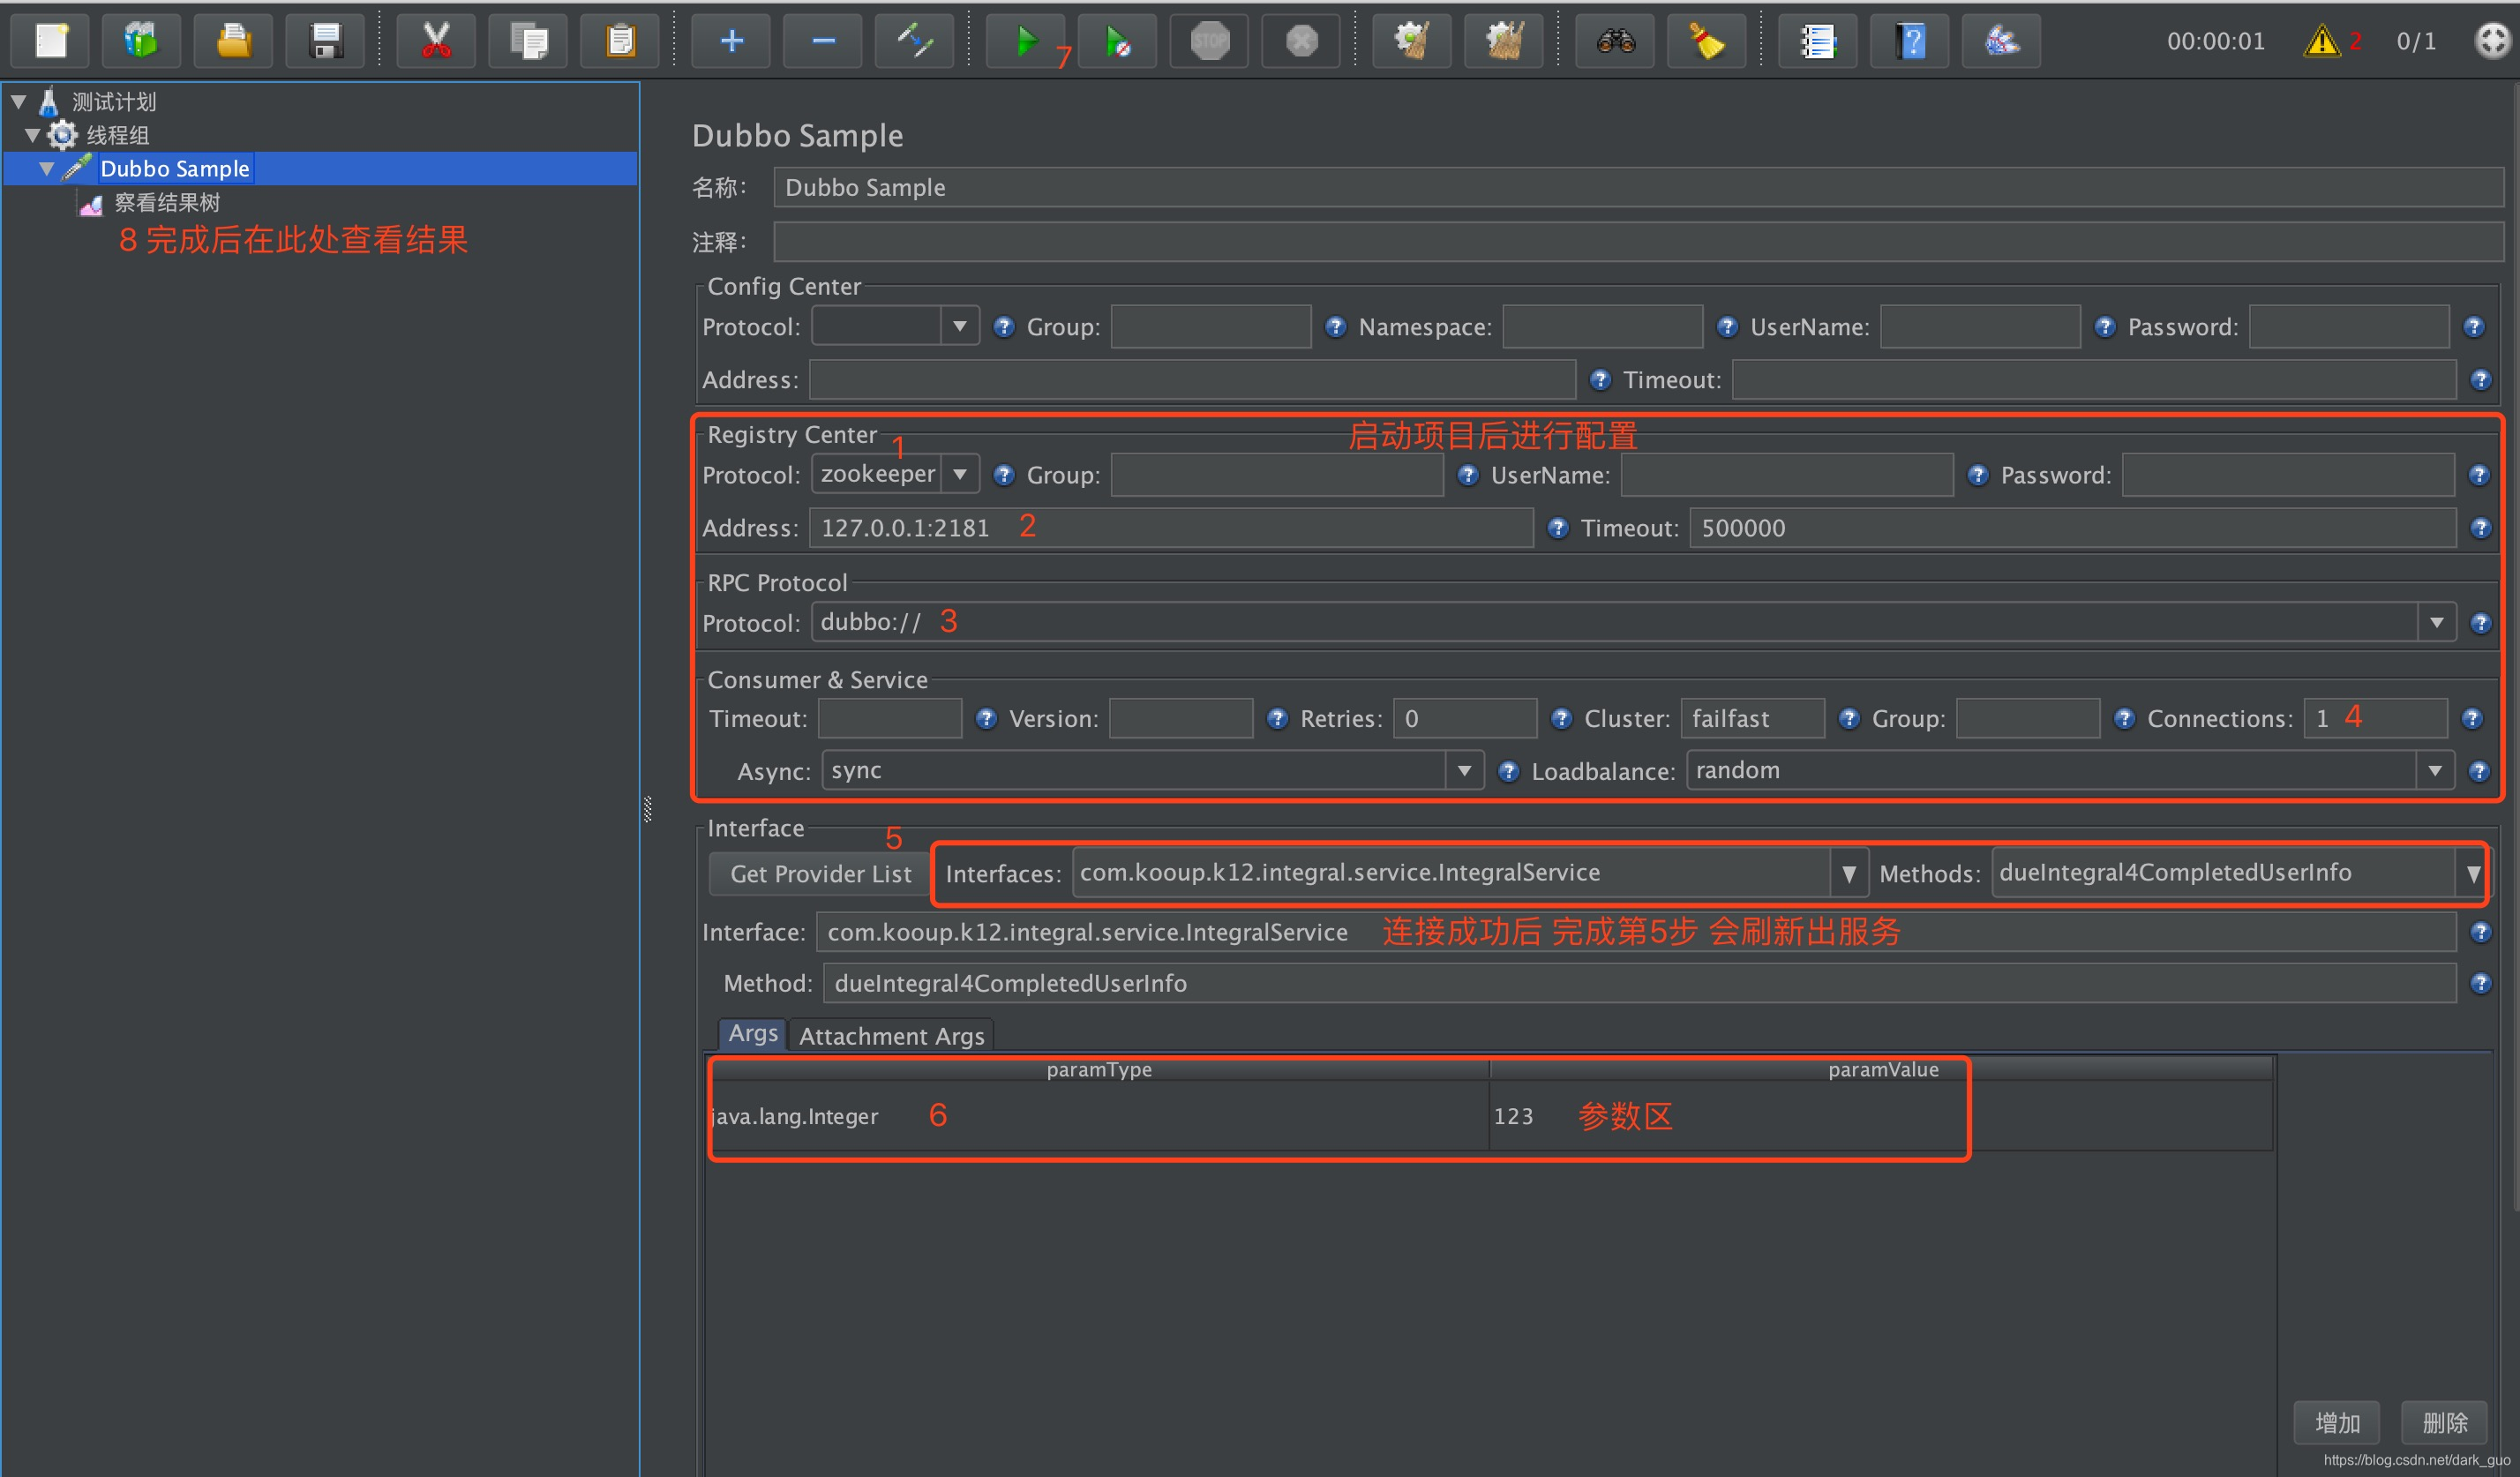Open the Templates icon in the toolbar

click(141, 41)
